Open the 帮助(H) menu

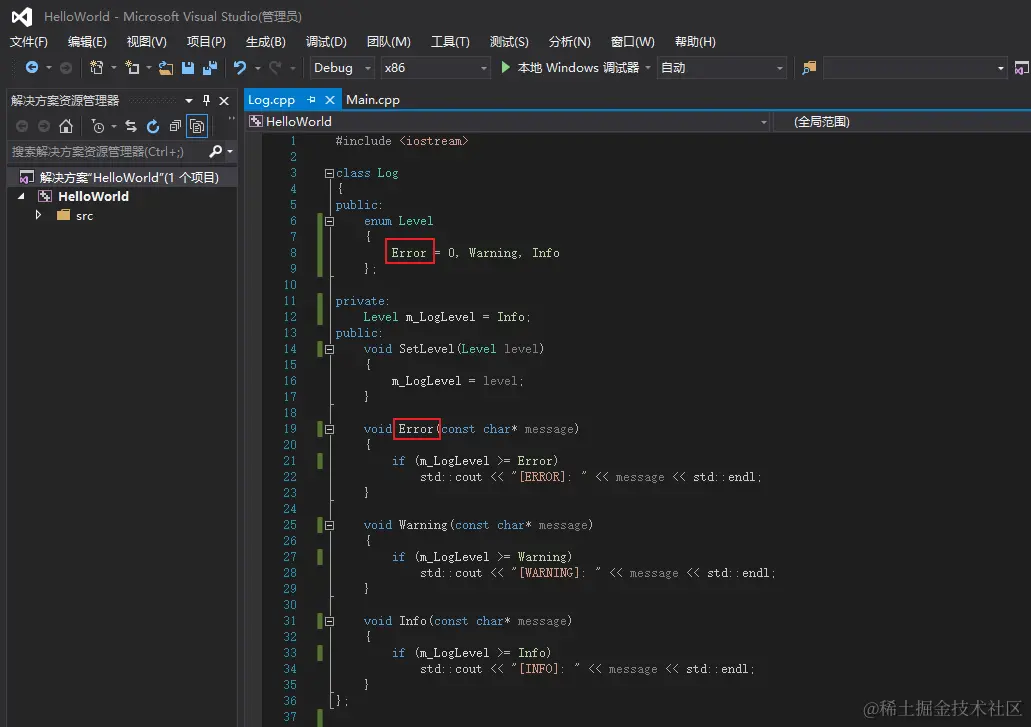tap(695, 42)
